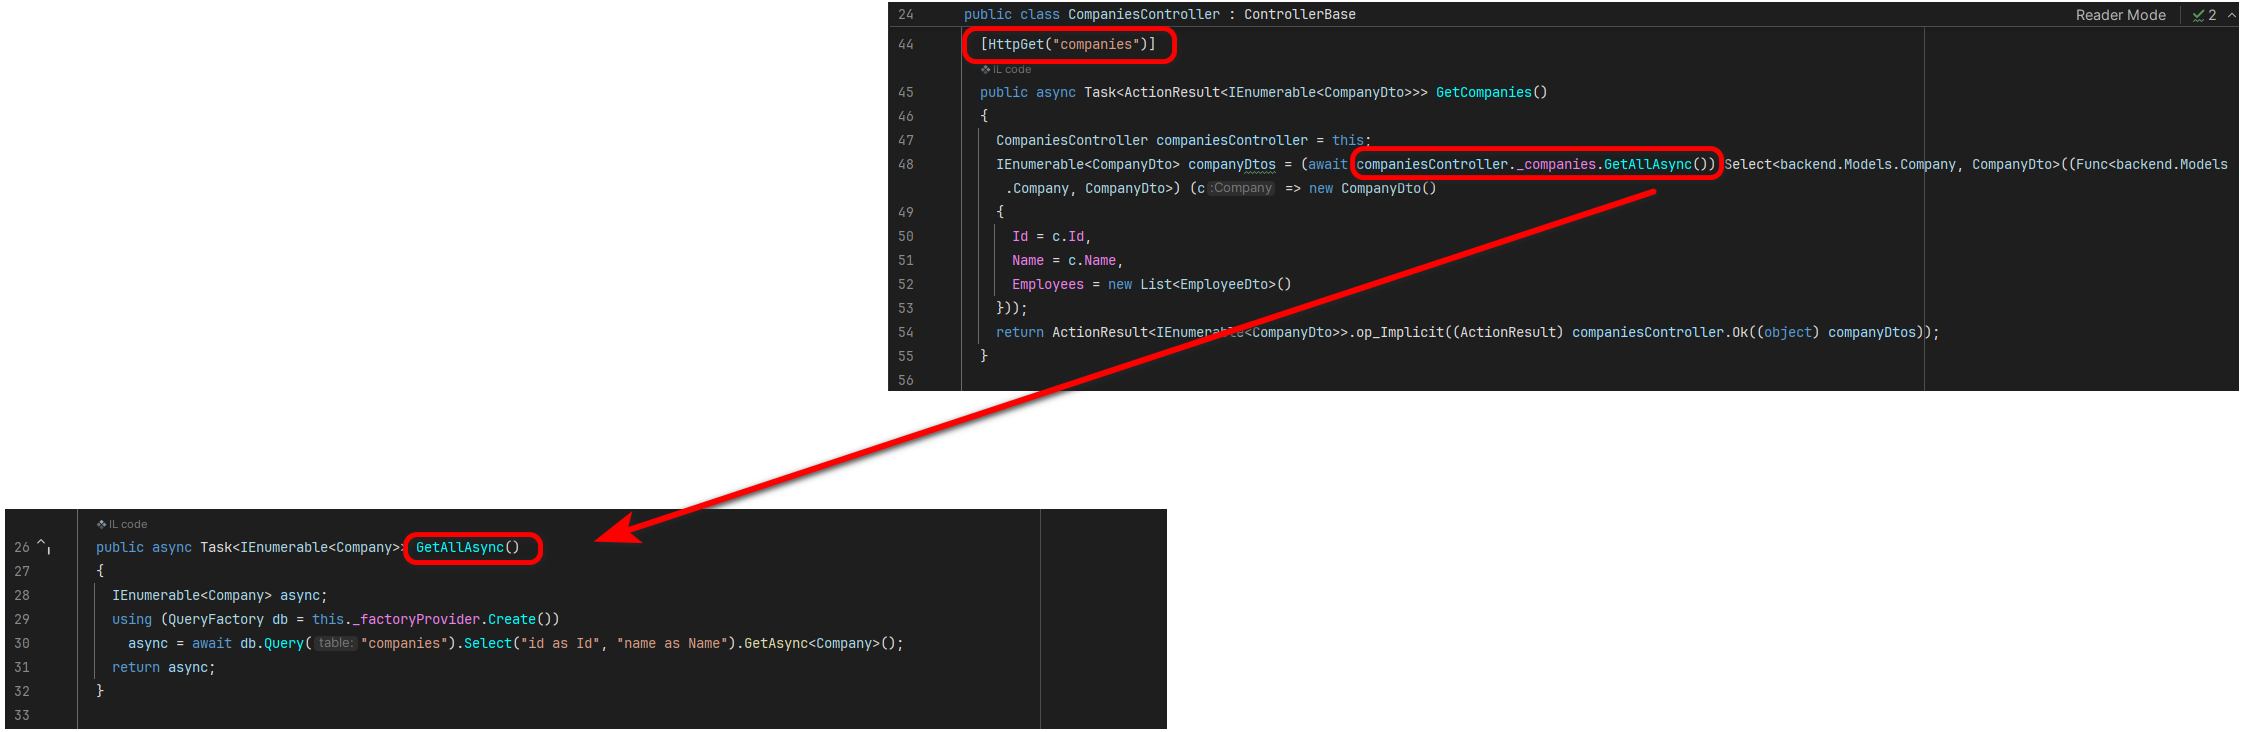Click the op_Implicit call in return statement
The height and width of the screenshot is (732, 2244).
coord(1399,332)
